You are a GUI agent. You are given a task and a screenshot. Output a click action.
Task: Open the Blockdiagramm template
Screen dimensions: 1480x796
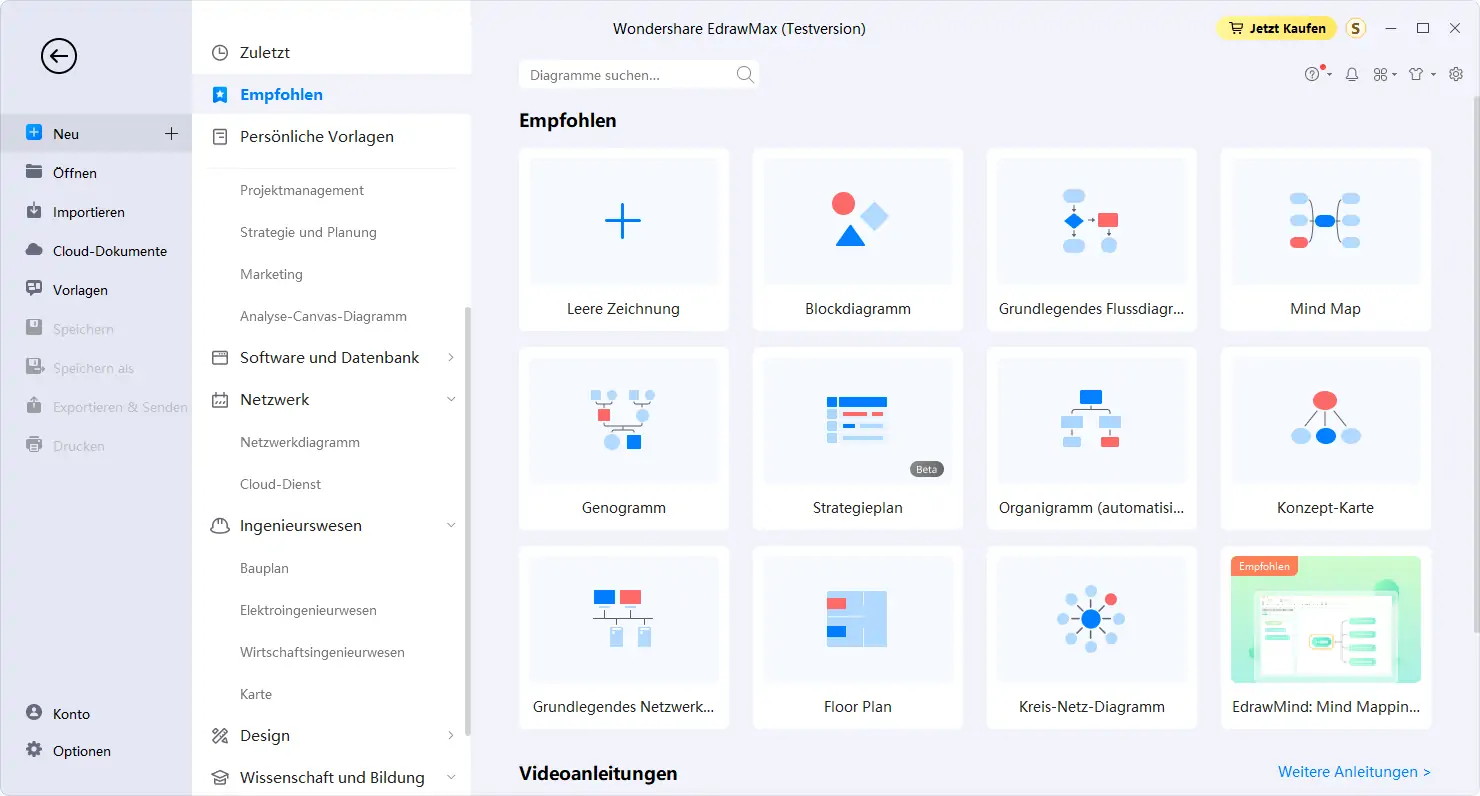tap(858, 240)
